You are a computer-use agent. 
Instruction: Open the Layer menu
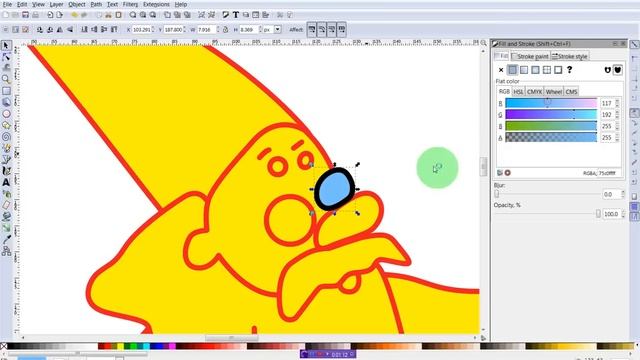coord(56,4)
